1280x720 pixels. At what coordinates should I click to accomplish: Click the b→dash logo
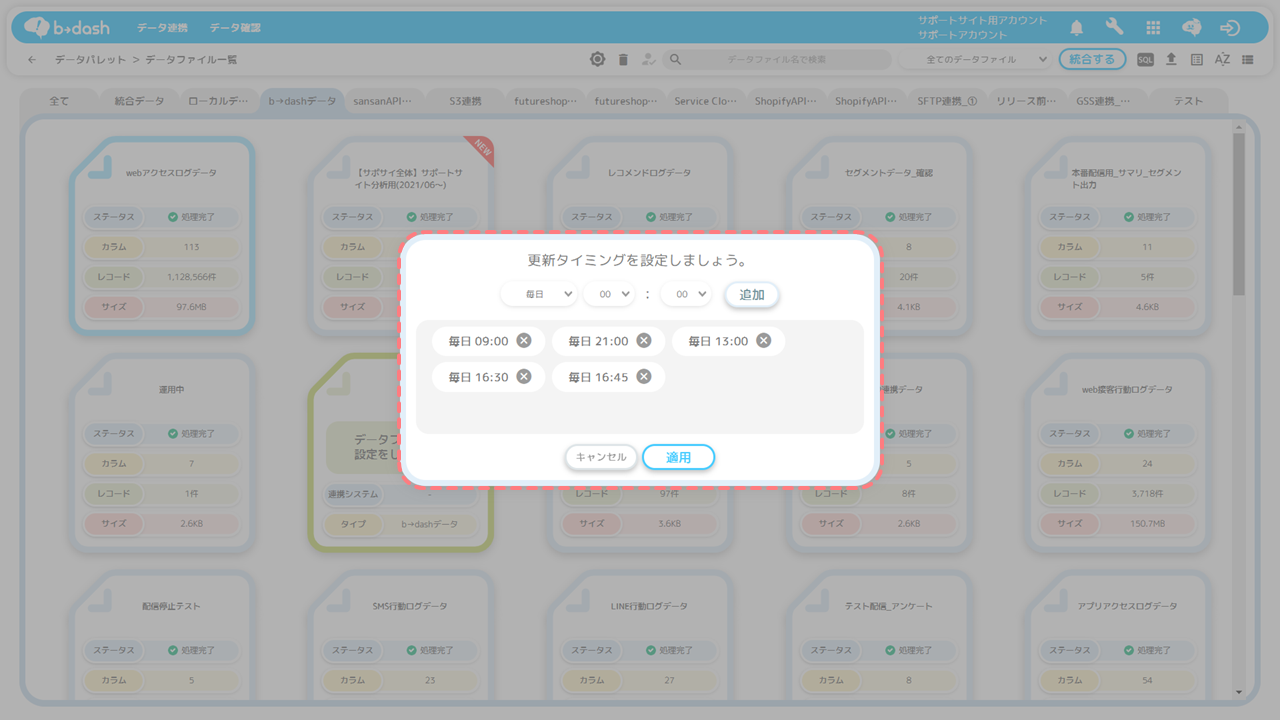pos(67,28)
